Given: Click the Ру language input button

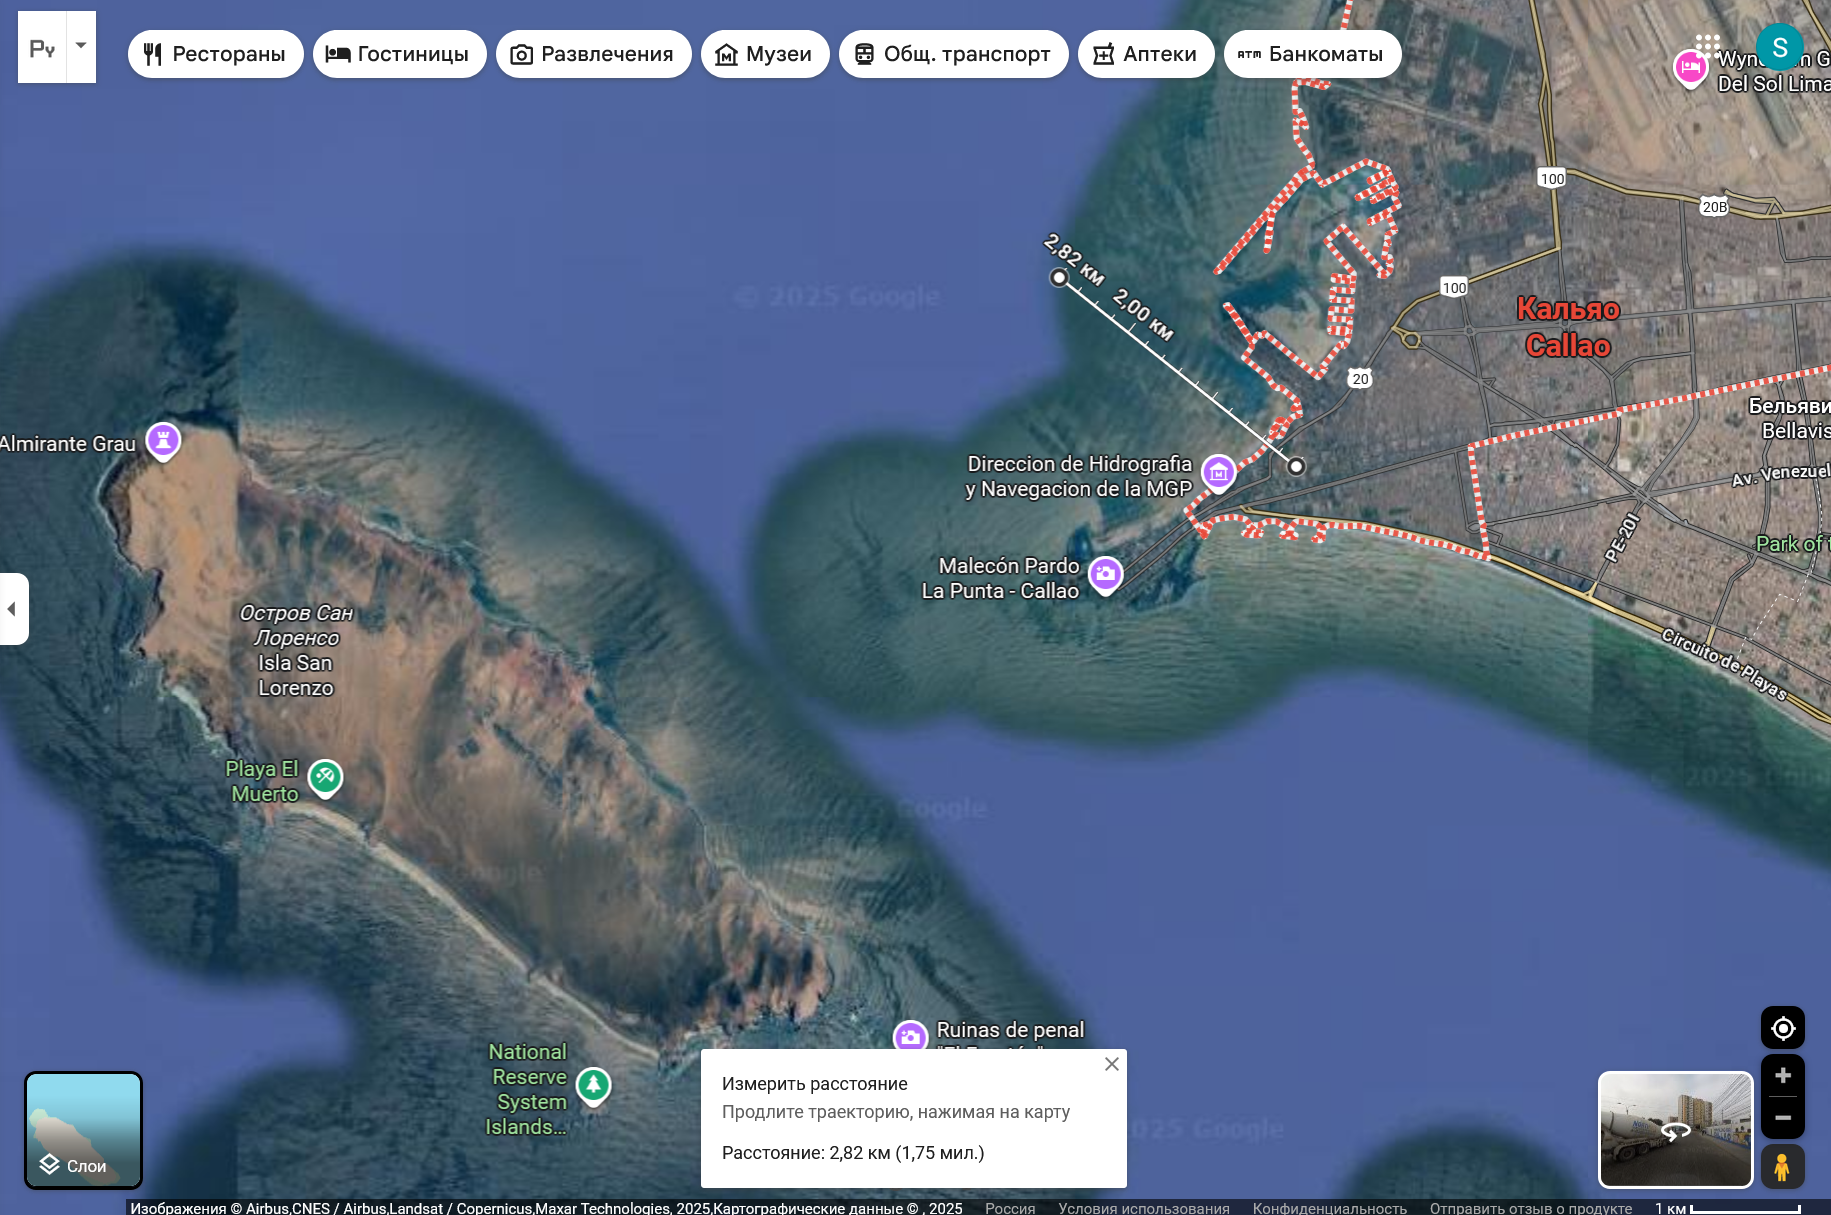Looking at the screenshot, I should click(42, 47).
